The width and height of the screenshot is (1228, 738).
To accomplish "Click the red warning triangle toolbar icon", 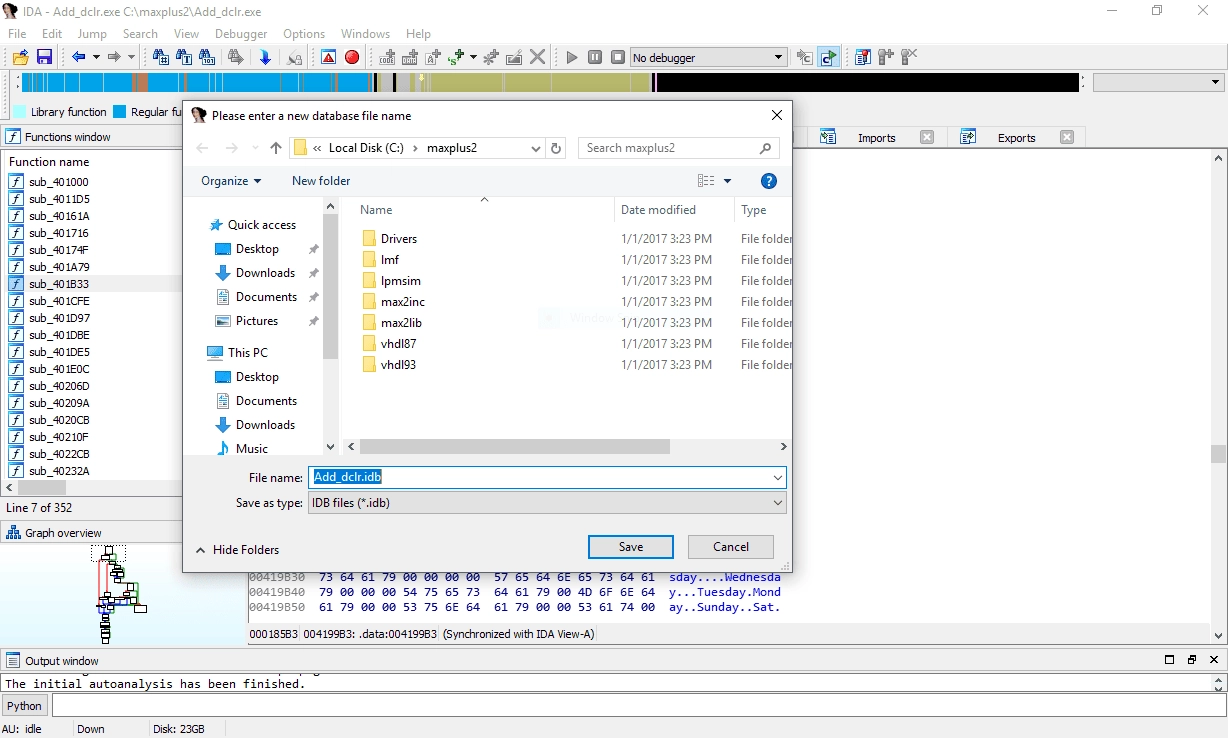I will pos(328,57).
